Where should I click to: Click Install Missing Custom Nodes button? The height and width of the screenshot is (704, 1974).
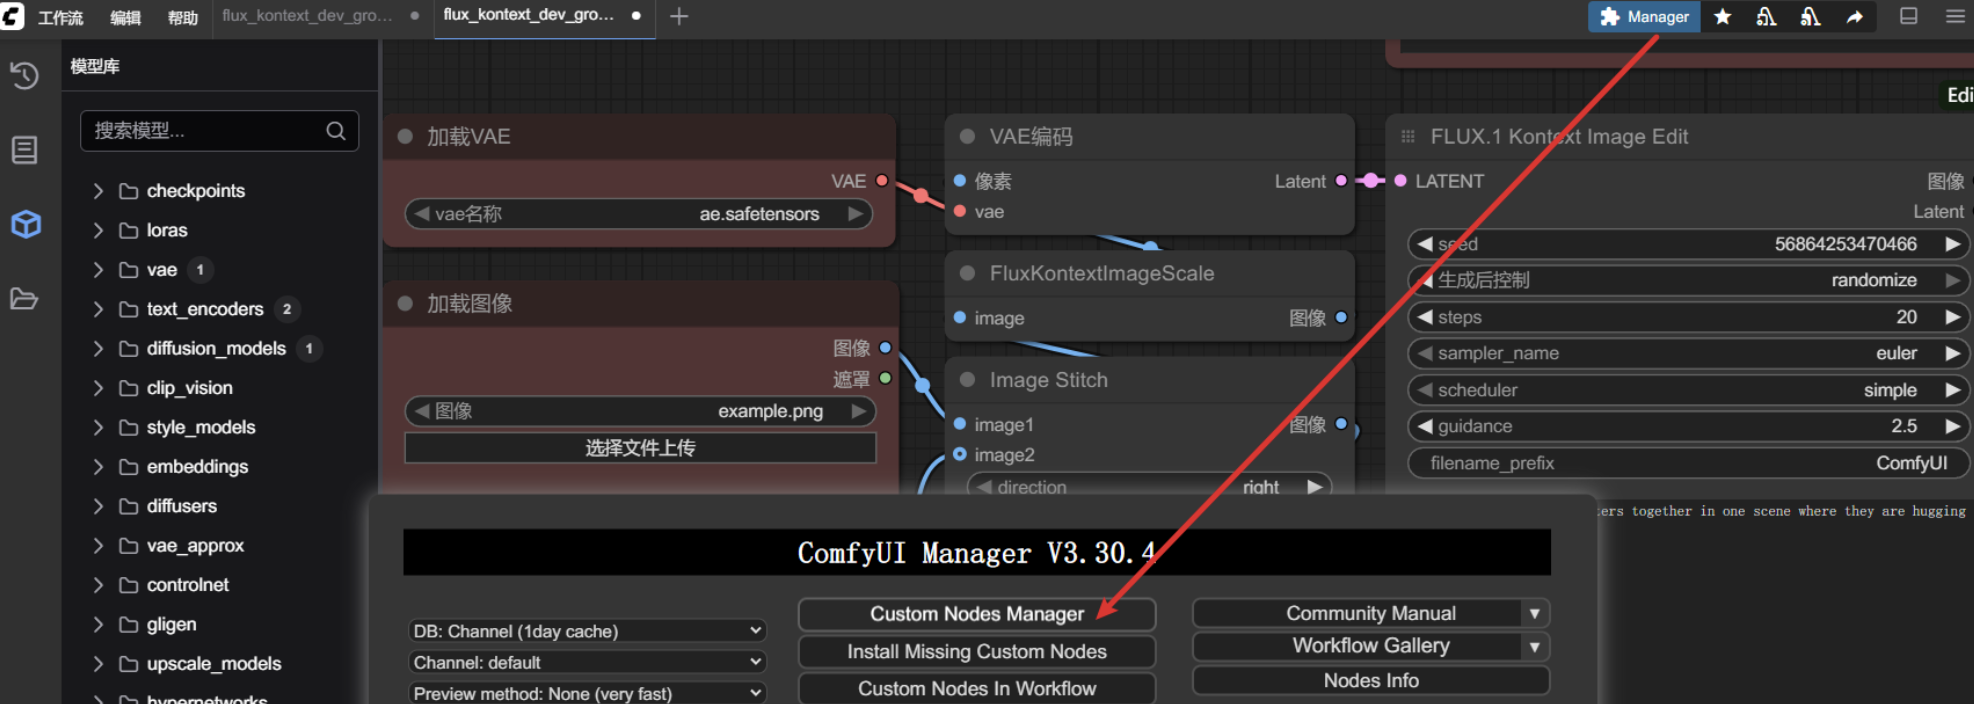pos(977,652)
